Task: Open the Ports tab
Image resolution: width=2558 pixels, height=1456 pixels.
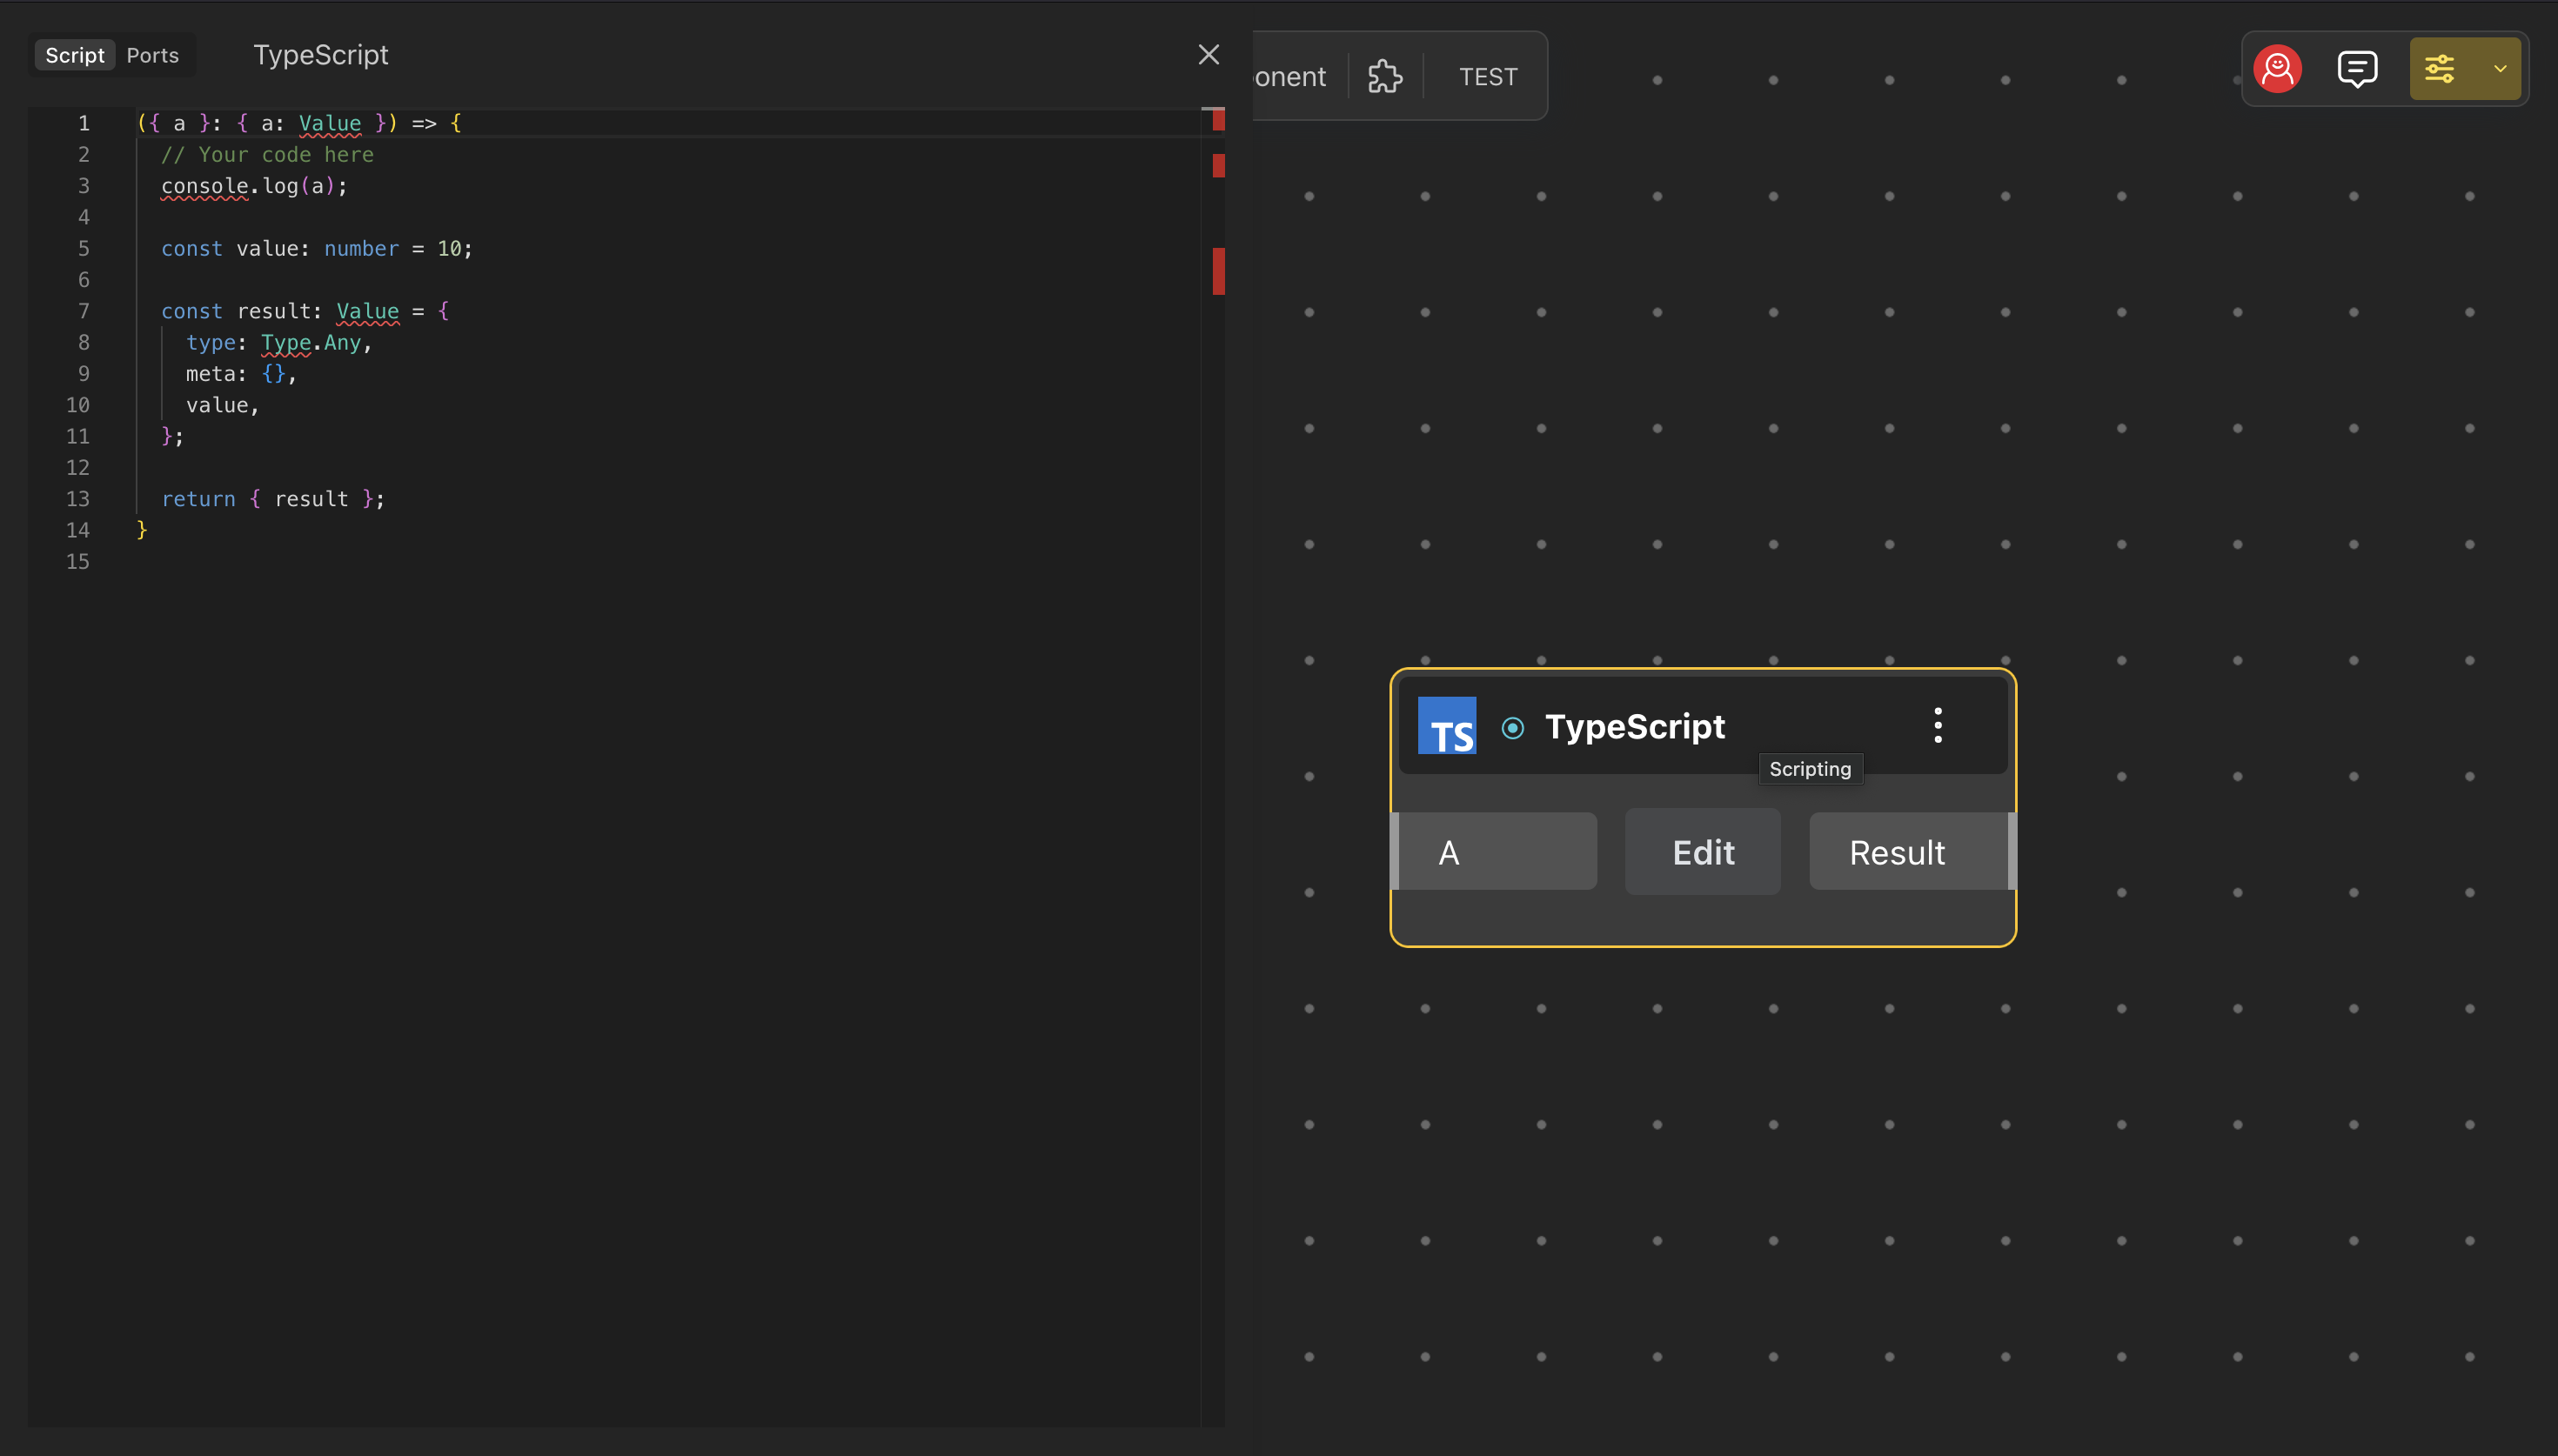Action: pos(153,55)
